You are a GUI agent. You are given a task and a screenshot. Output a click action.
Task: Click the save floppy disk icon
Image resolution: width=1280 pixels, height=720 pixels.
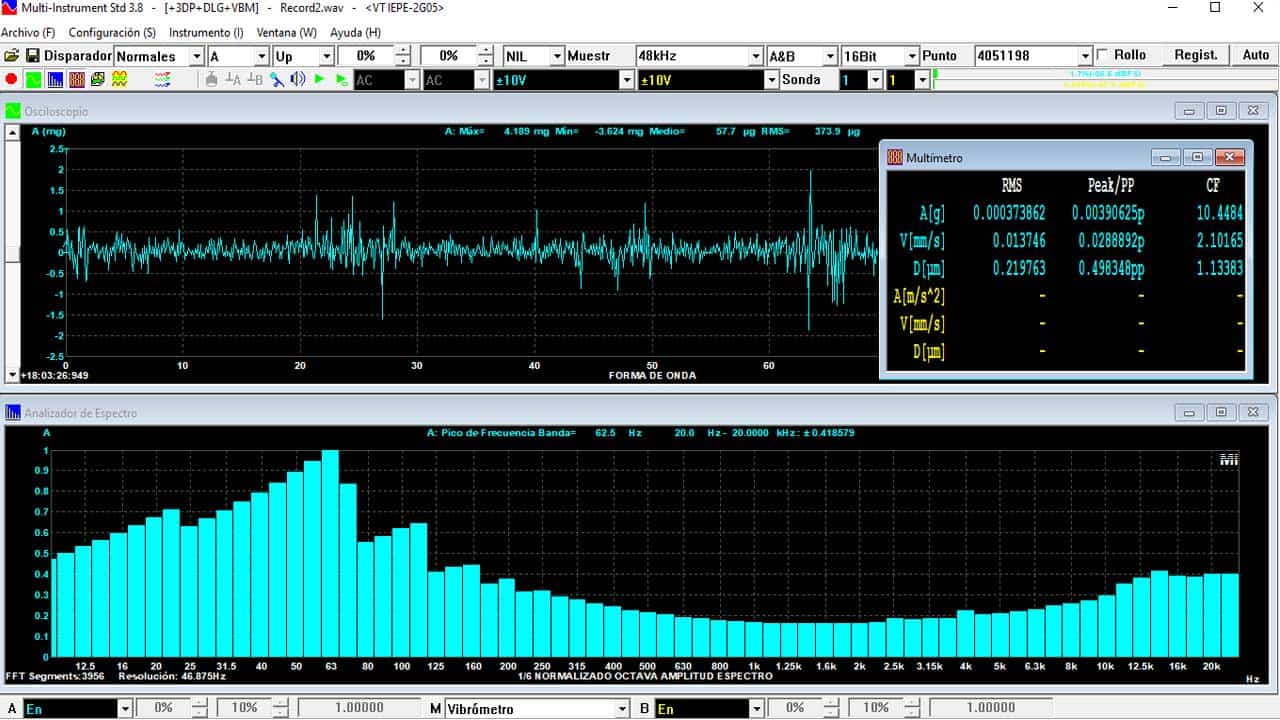point(32,56)
